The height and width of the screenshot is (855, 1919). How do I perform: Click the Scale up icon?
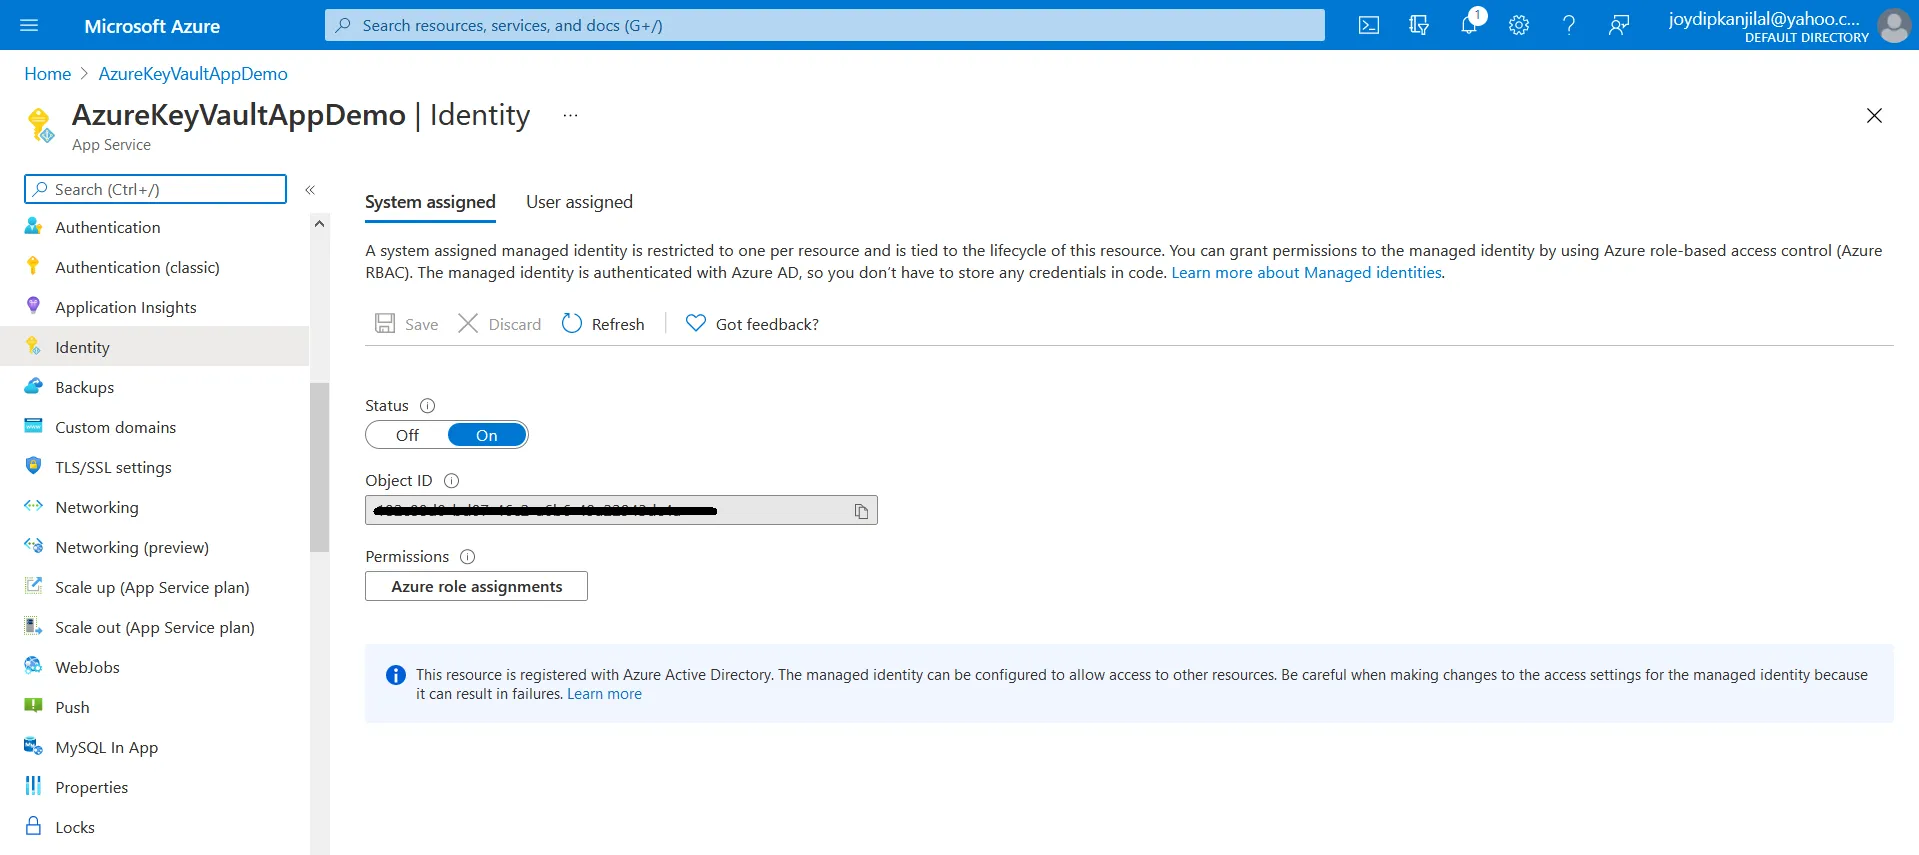coord(33,586)
